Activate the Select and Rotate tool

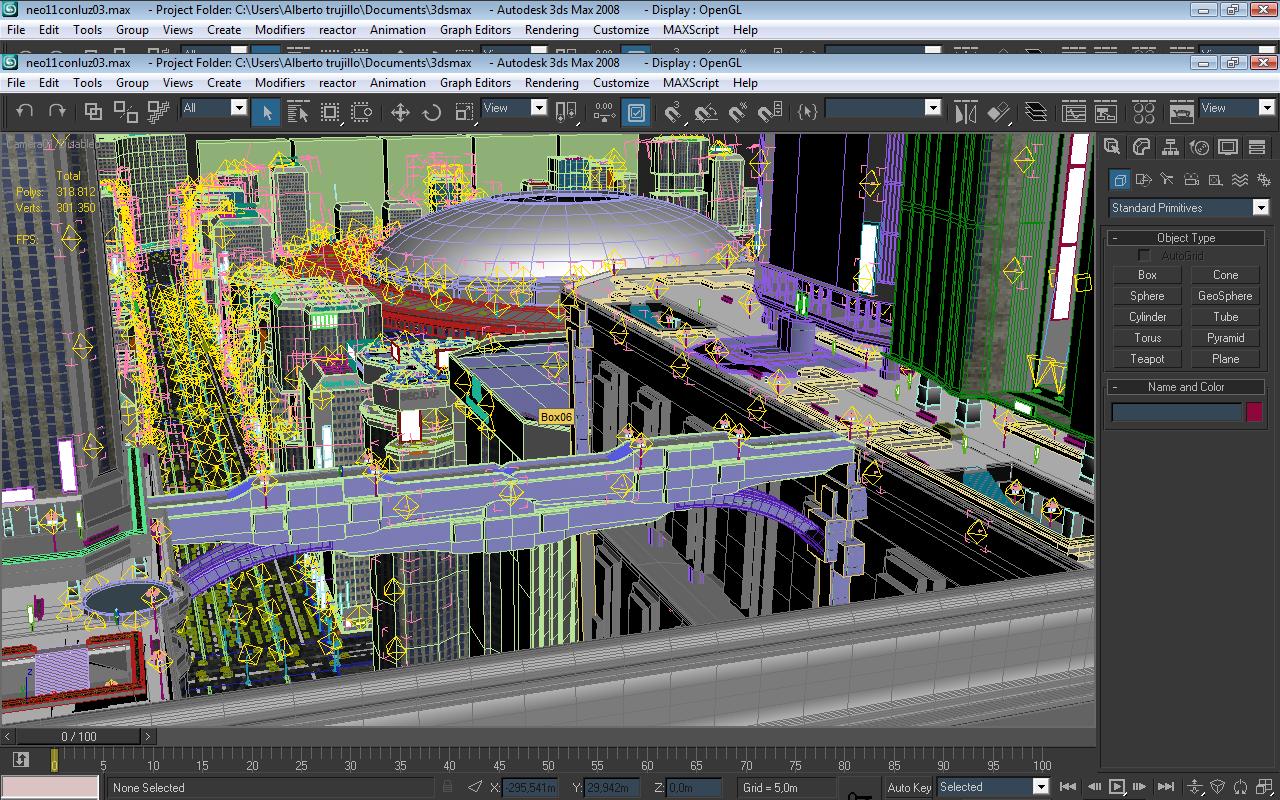[432, 112]
